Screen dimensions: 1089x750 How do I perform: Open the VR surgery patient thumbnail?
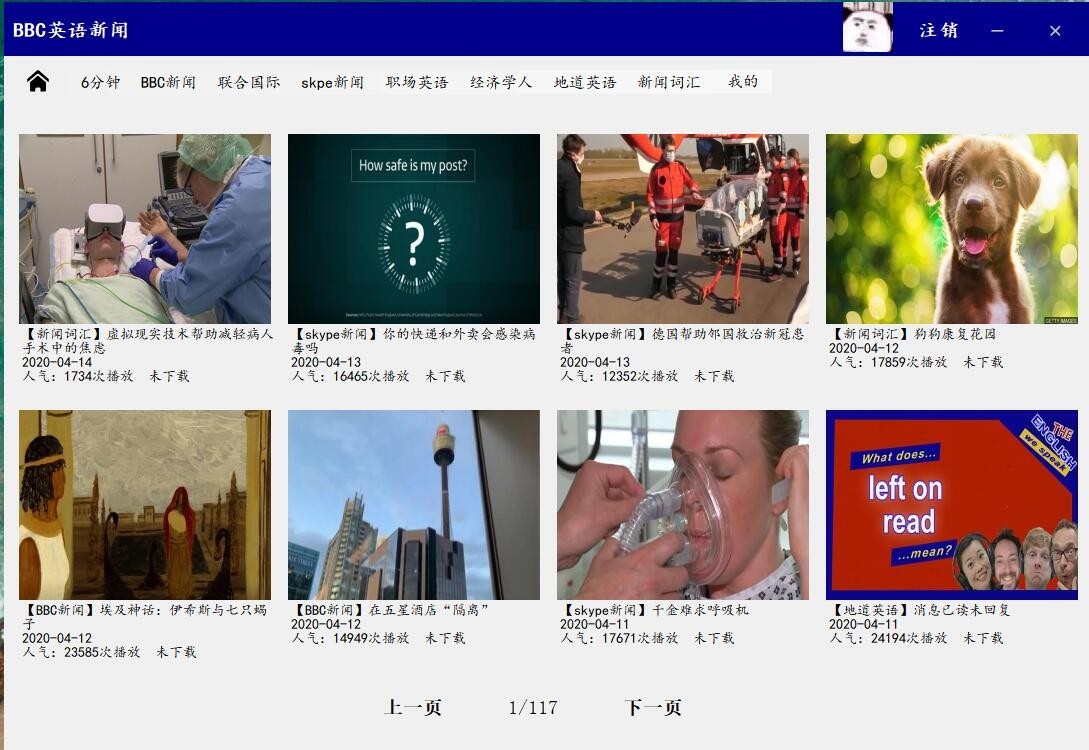point(144,228)
